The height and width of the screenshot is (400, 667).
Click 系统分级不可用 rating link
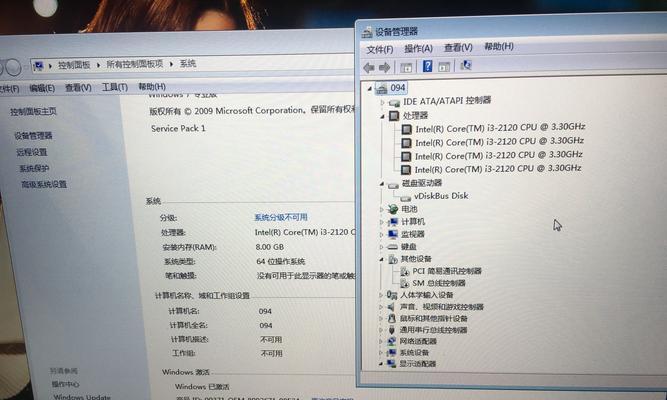(281, 217)
